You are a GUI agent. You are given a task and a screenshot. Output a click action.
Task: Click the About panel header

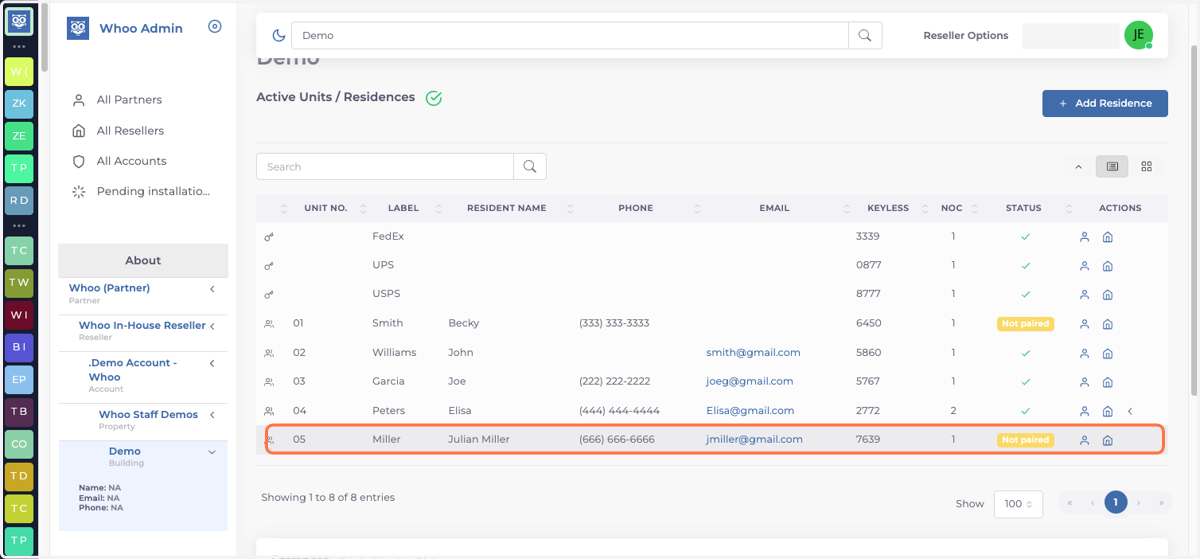coord(143,260)
